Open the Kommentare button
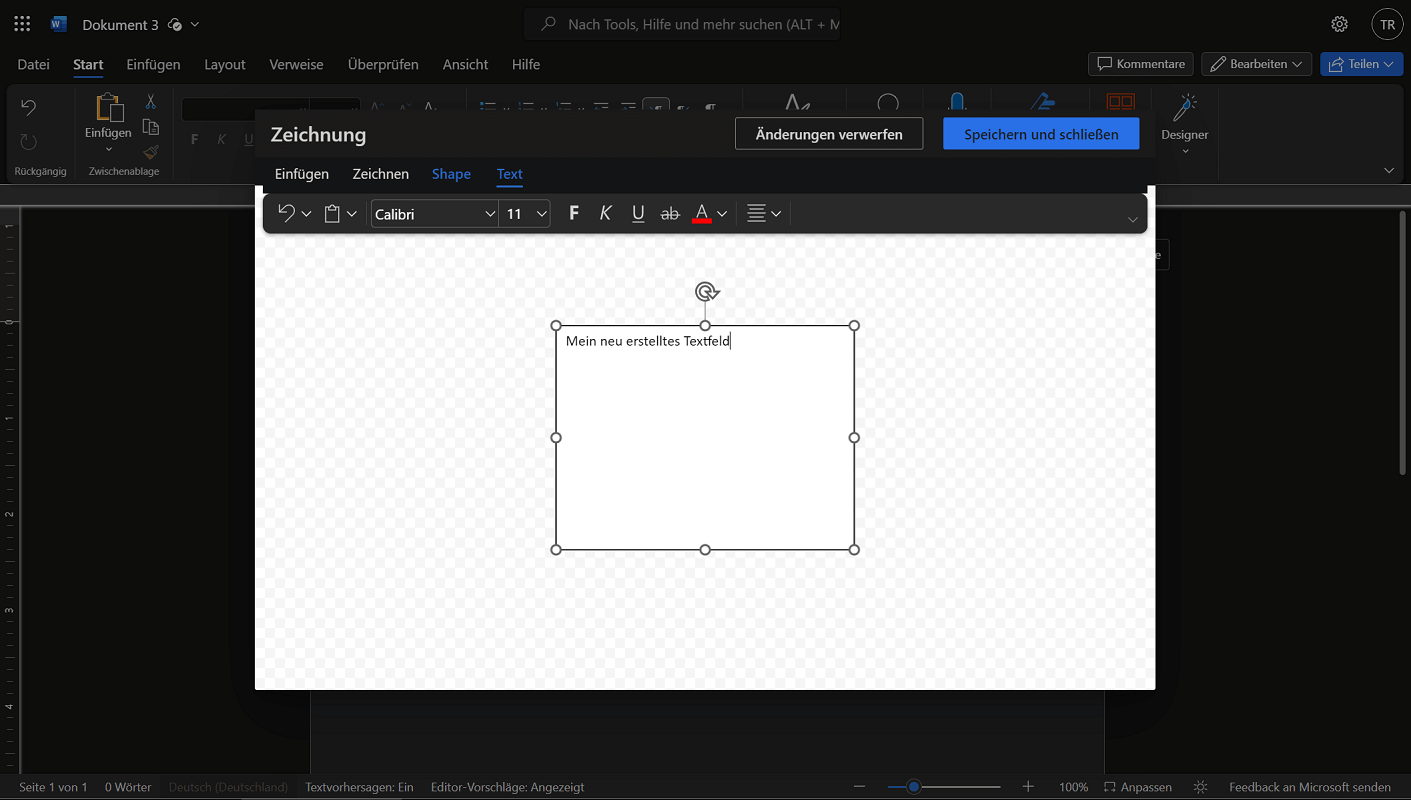Image resolution: width=1411 pixels, height=800 pixels. tap(1141, 64)
